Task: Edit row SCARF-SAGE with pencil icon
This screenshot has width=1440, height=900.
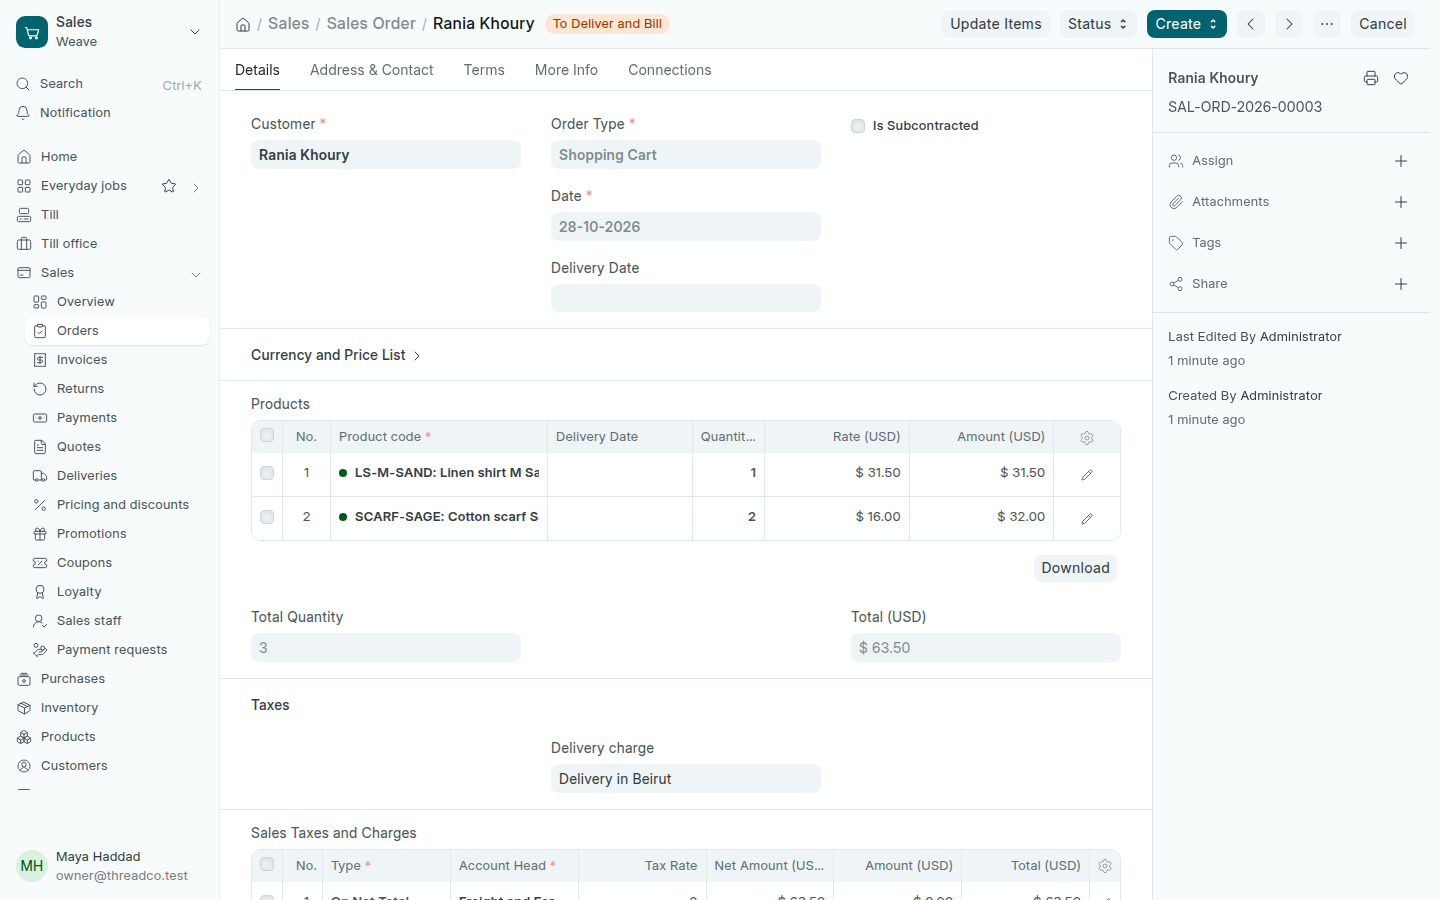Action: click(1087, 518)
